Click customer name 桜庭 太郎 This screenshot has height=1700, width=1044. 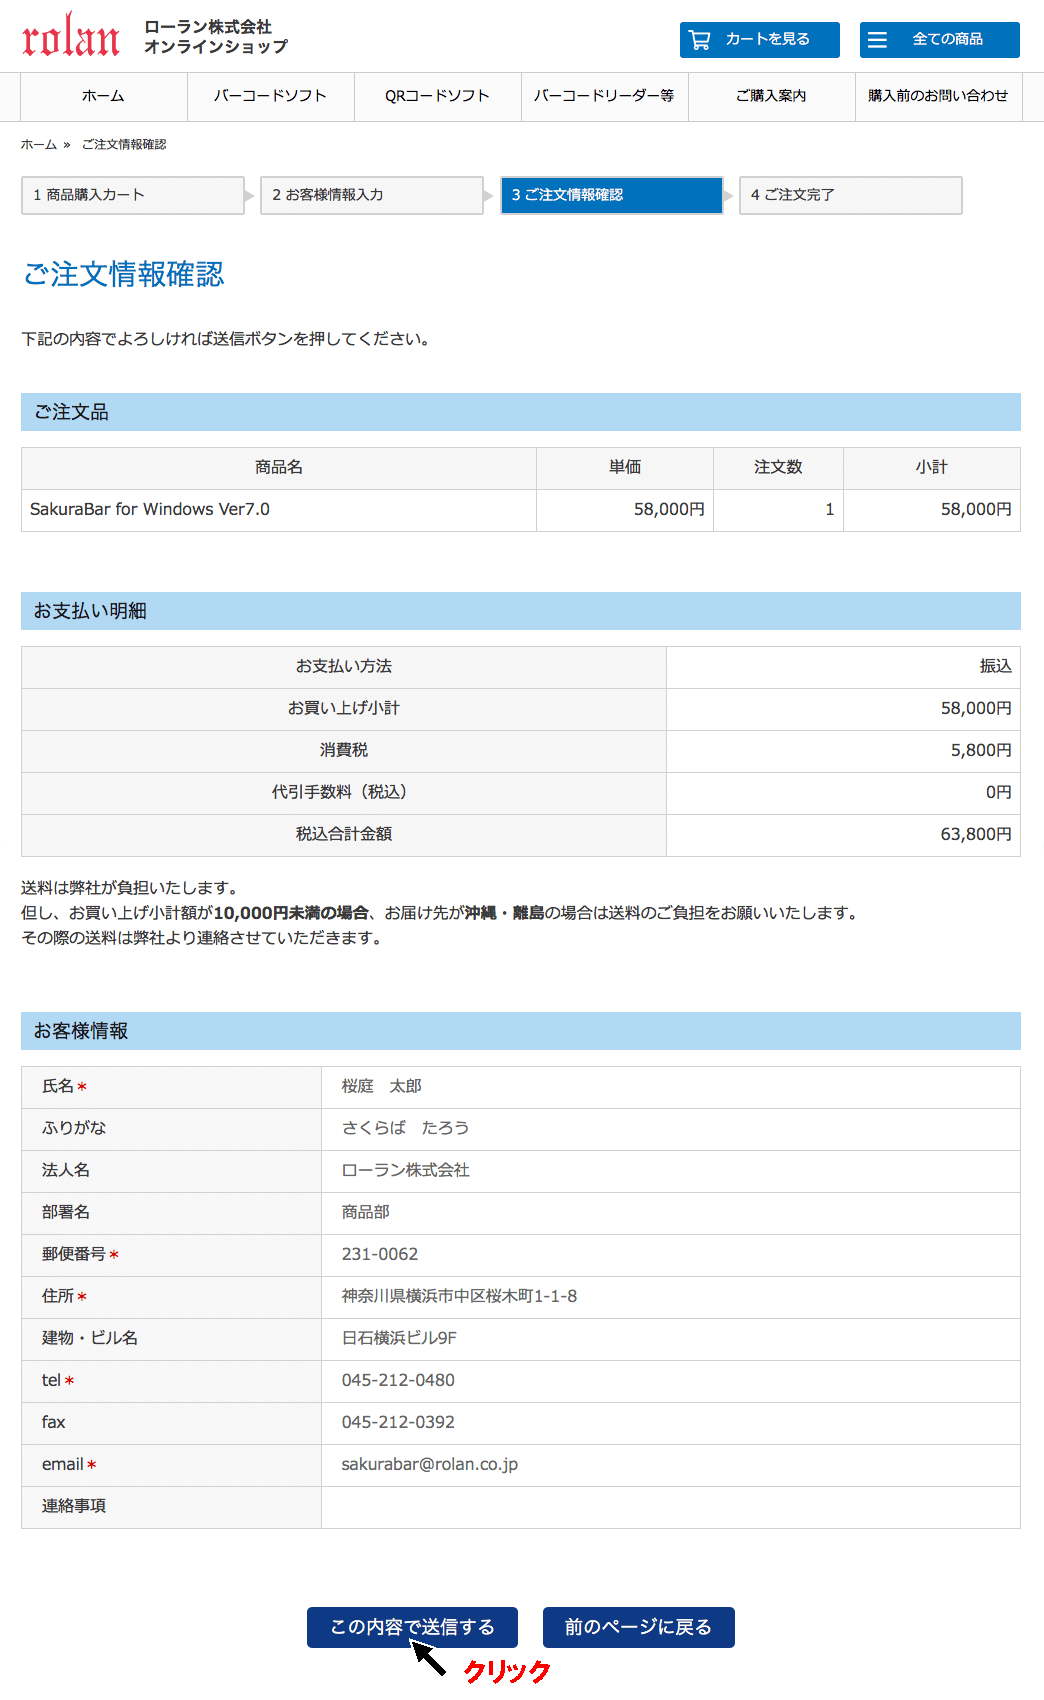382,1086
